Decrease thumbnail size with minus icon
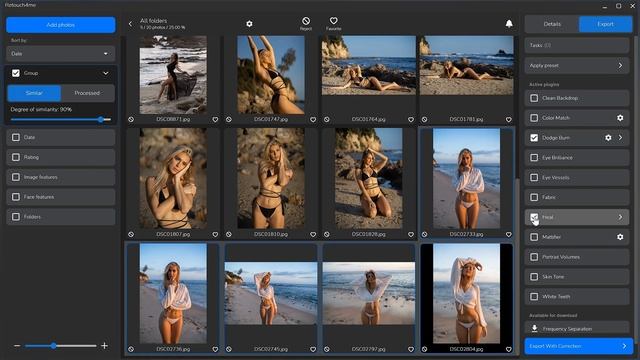Viewport: 640px width, 360px height. 17,346
